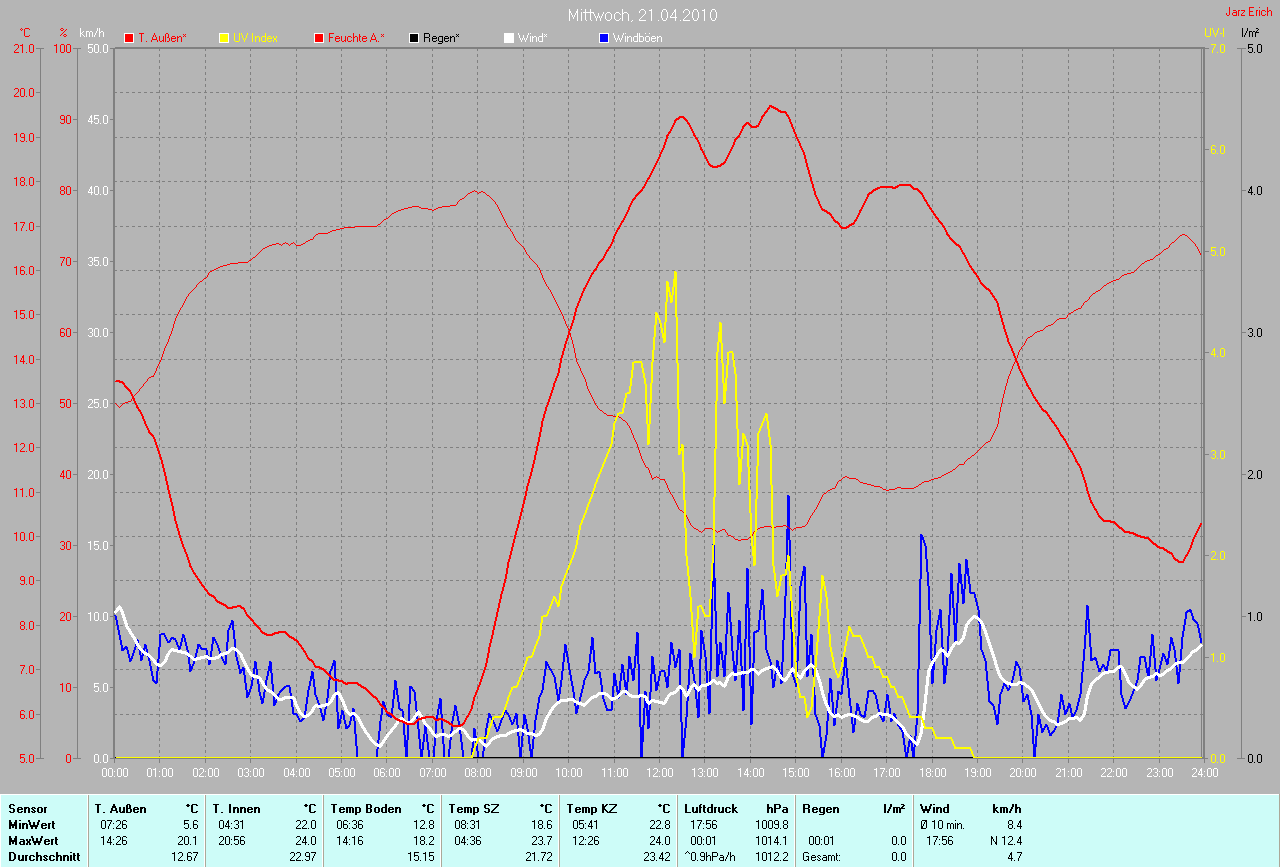
Task: Click the 24:00 time axis label
Action: pos(1203,772)
